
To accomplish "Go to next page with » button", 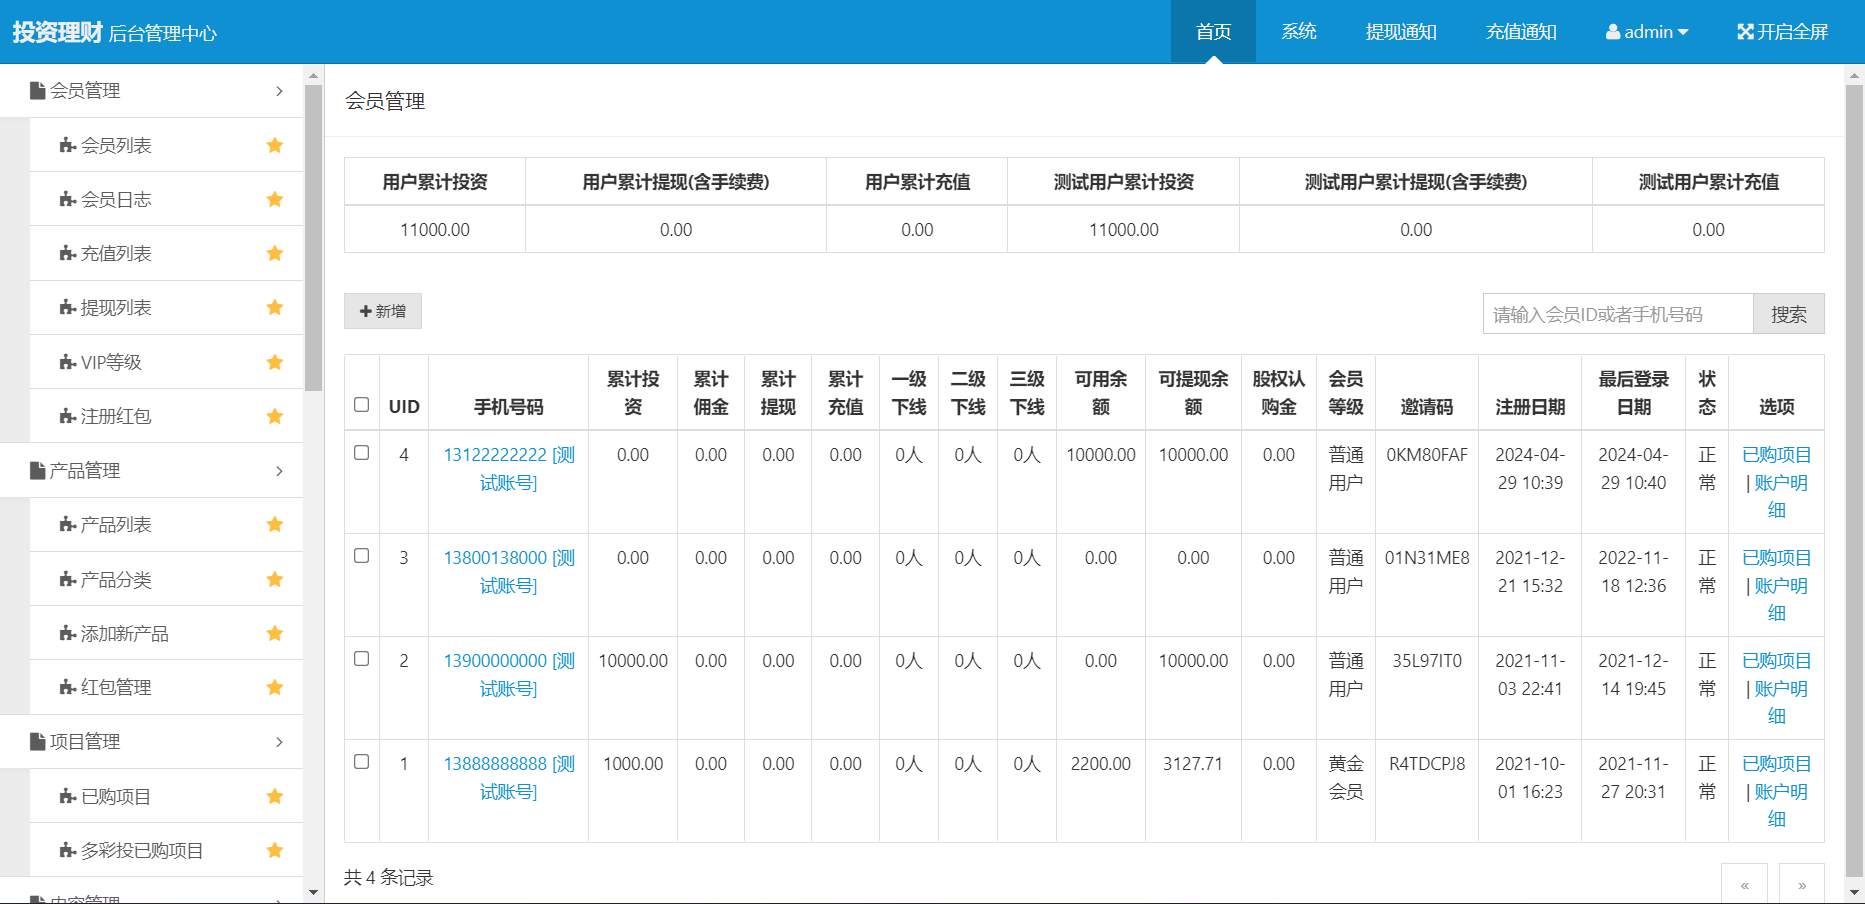I will pyautogui.click(x=1802, y=884).
